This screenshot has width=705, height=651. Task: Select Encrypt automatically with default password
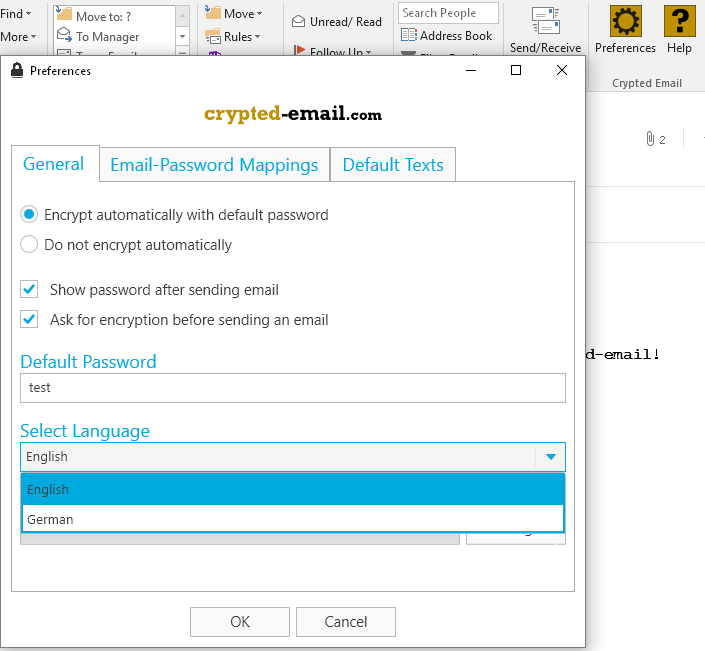pos(29,214)
